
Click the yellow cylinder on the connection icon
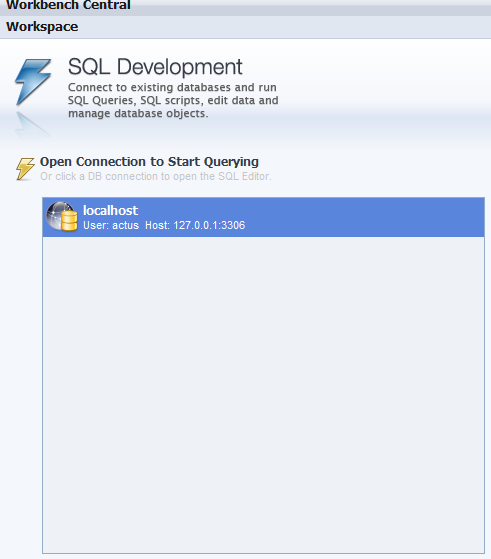click(69, 221)
